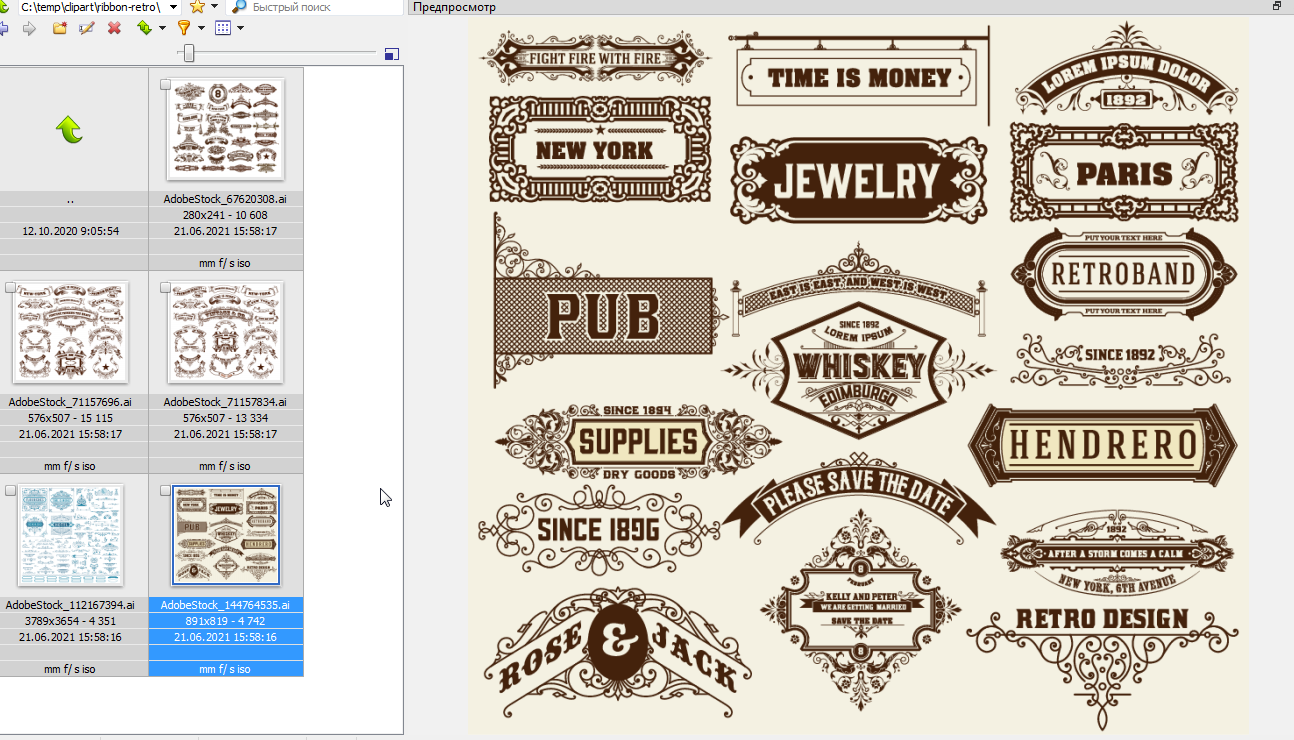This screenshot has height=740, width=1294.
Task: Expand the filter funnel dropdown arrow
Action: (x=202, y=28)
